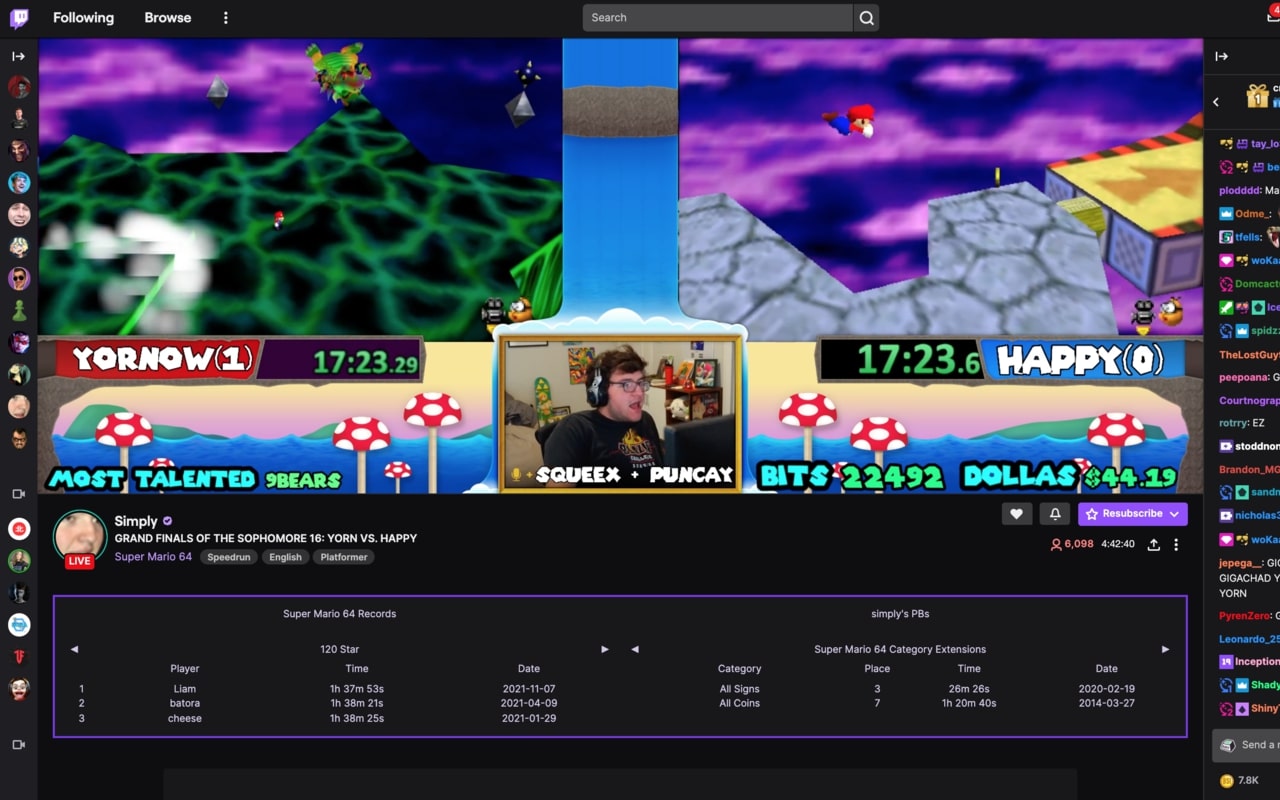The image size is (1280, 800).
Task: Select the English tag
Action: tap(285, 557)
